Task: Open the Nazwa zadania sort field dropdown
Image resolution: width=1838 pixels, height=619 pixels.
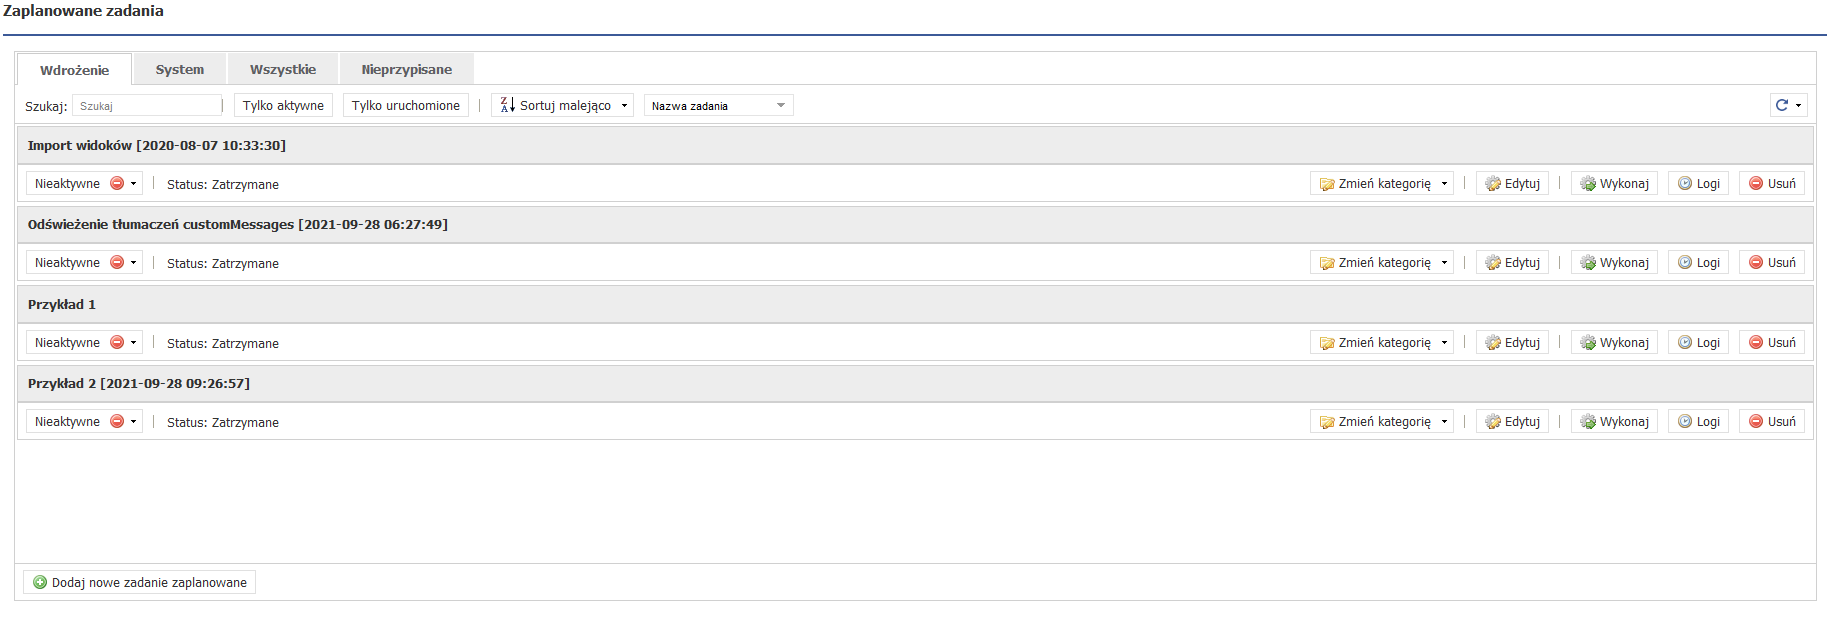Action: pyautogui.click(x=718, y=105)
